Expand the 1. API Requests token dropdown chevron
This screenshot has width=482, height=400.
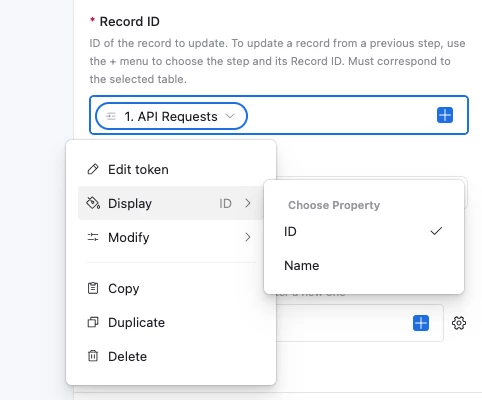pyautogui.click(x=230, y=116)
